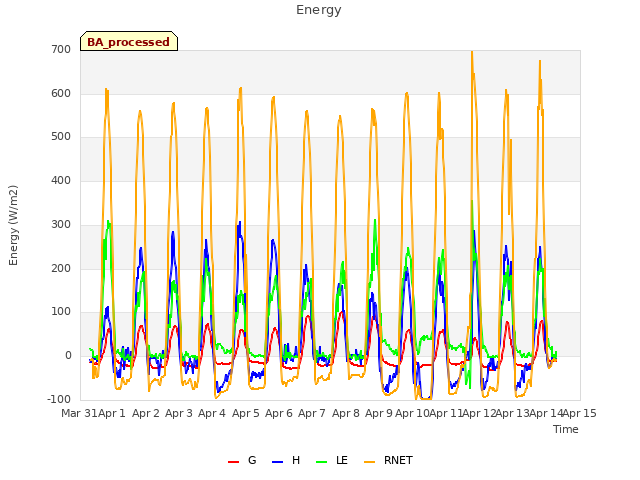Image resolution: width=640 pixels, height=480 pixels.
Task: Toggle the RNET series legend entry
Action: (388, 460)
